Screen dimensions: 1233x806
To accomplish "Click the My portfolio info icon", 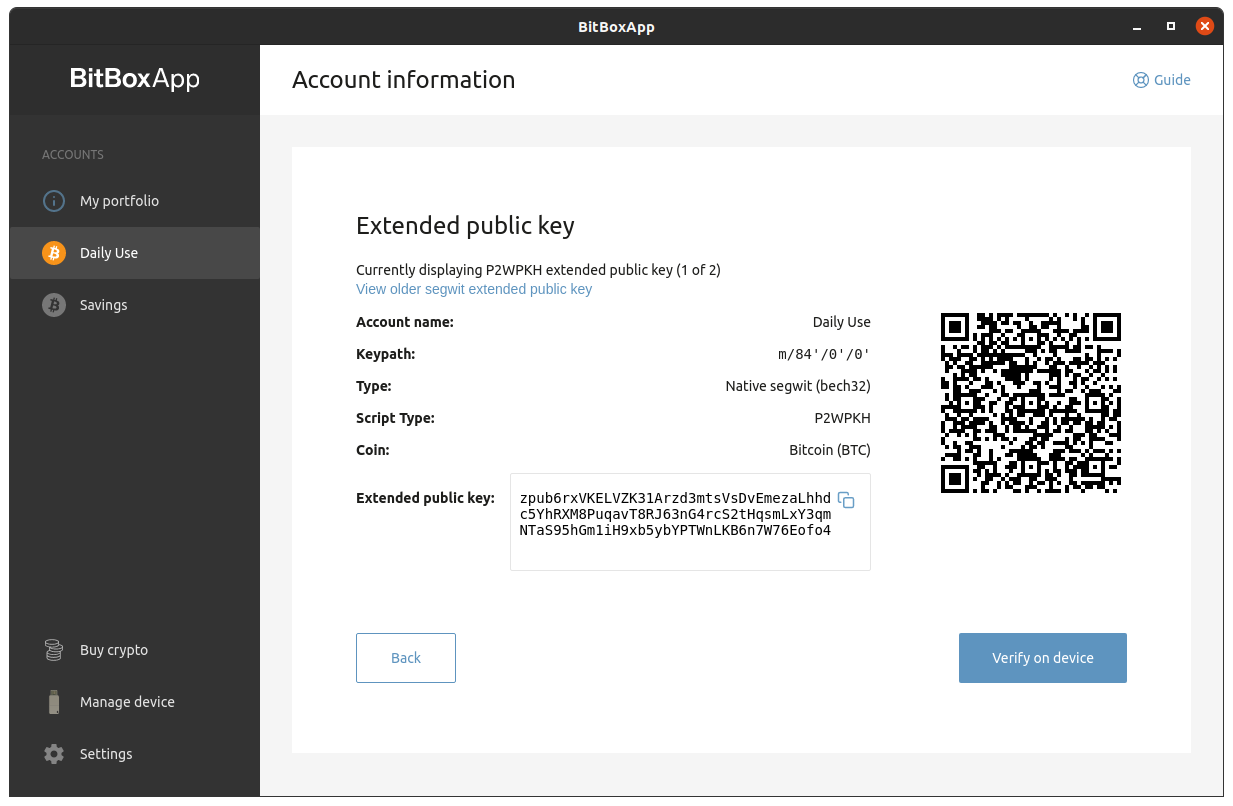I will coord(54,201).
